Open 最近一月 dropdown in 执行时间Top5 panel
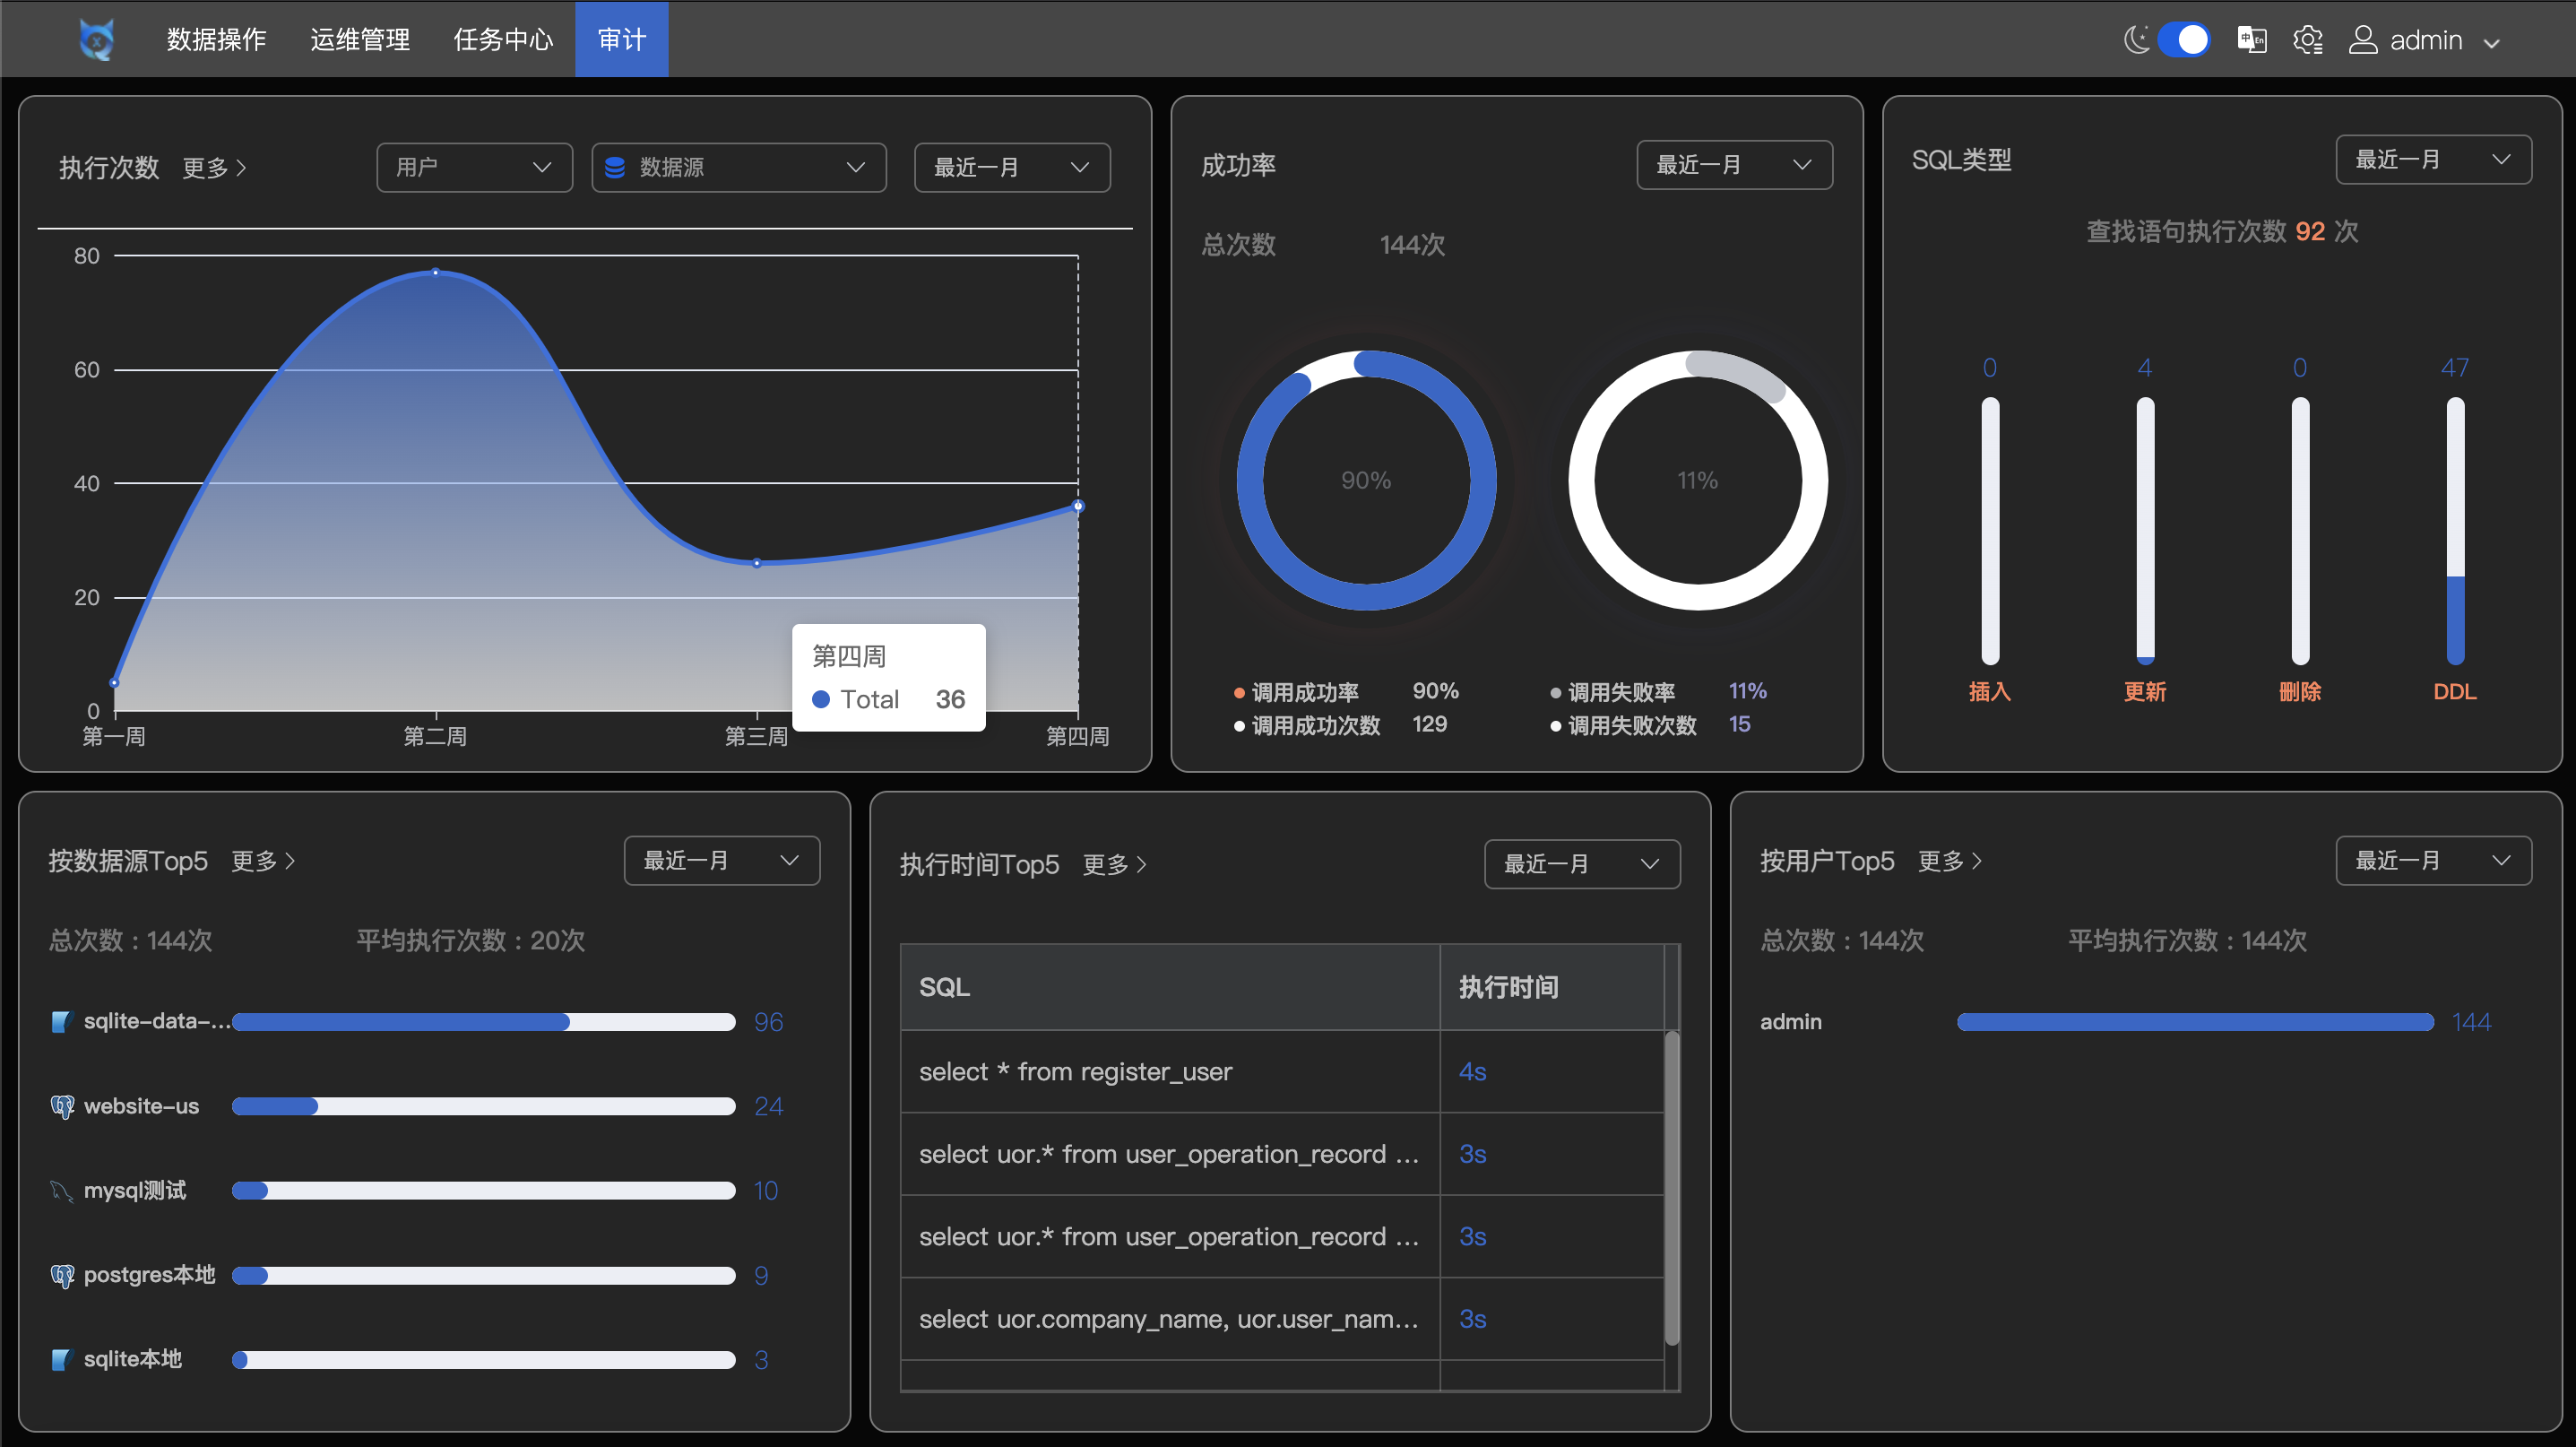 [x=1582, y=863]
